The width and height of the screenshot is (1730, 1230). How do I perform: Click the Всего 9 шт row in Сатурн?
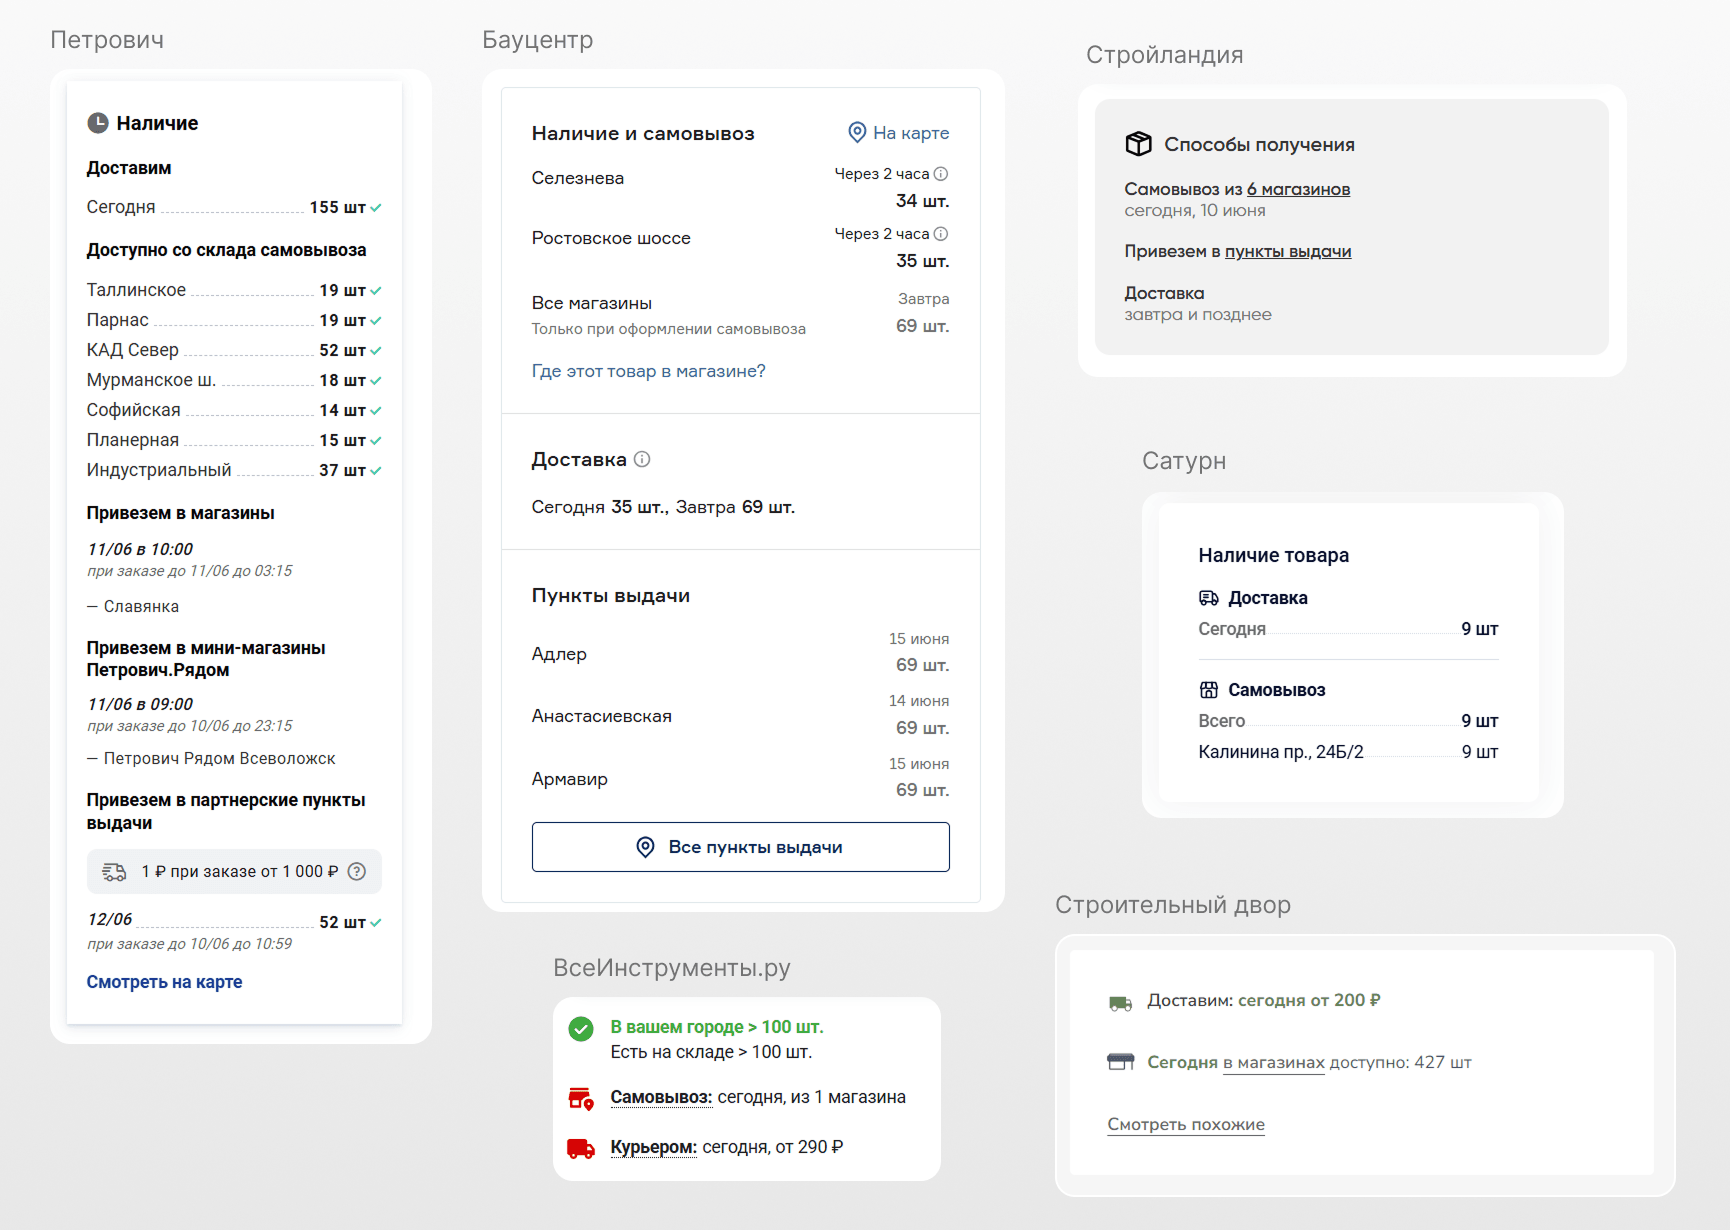click(x=1348, y=721)
